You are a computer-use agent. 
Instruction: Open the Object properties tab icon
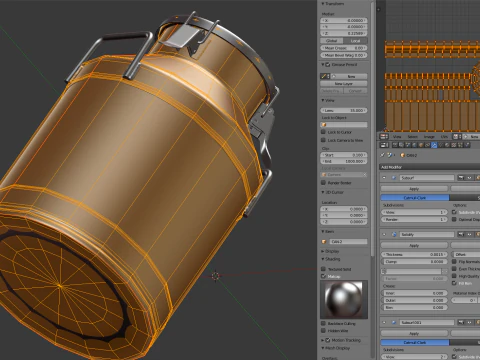[x=421, y=145]
